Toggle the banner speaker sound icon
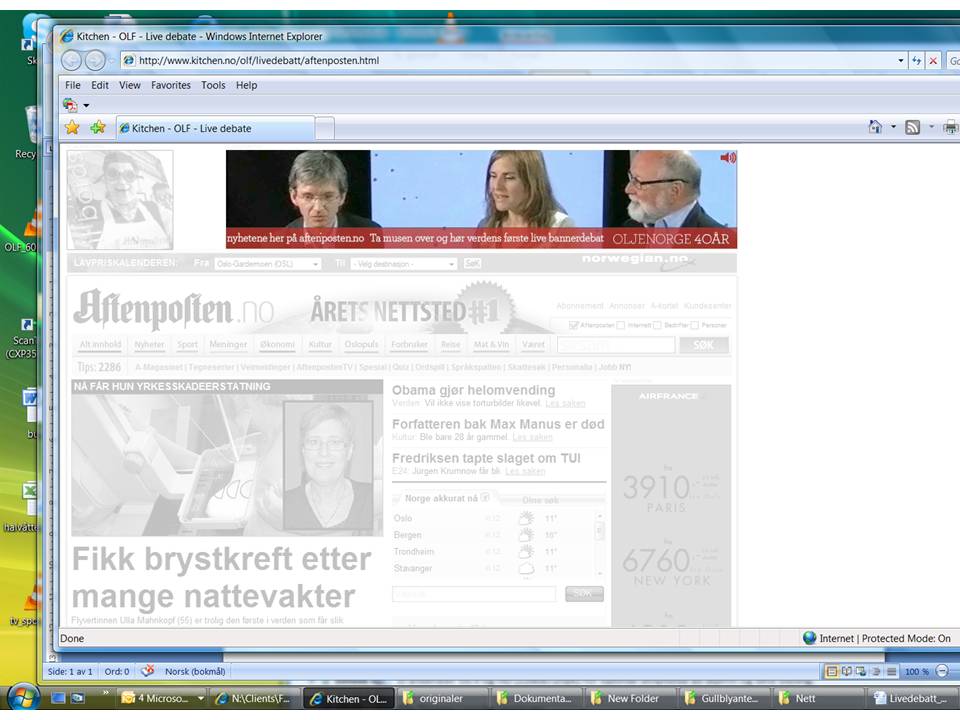This screenshot has width=960, height=720. [728, 158]
